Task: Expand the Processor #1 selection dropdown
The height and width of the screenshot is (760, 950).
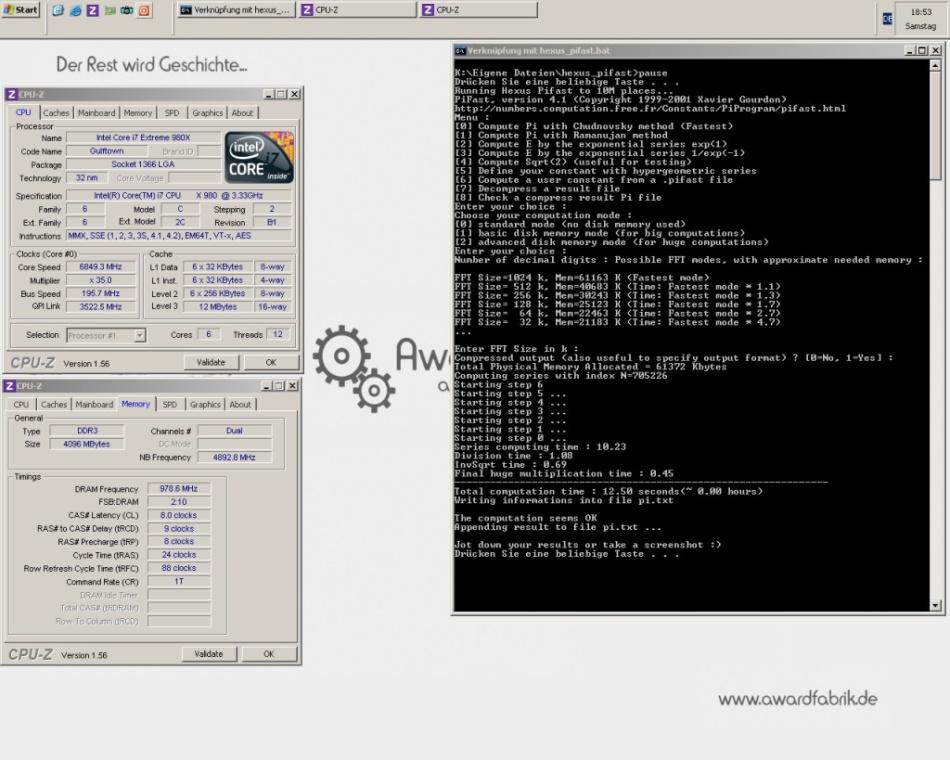Action: click(x=140, y=335)
